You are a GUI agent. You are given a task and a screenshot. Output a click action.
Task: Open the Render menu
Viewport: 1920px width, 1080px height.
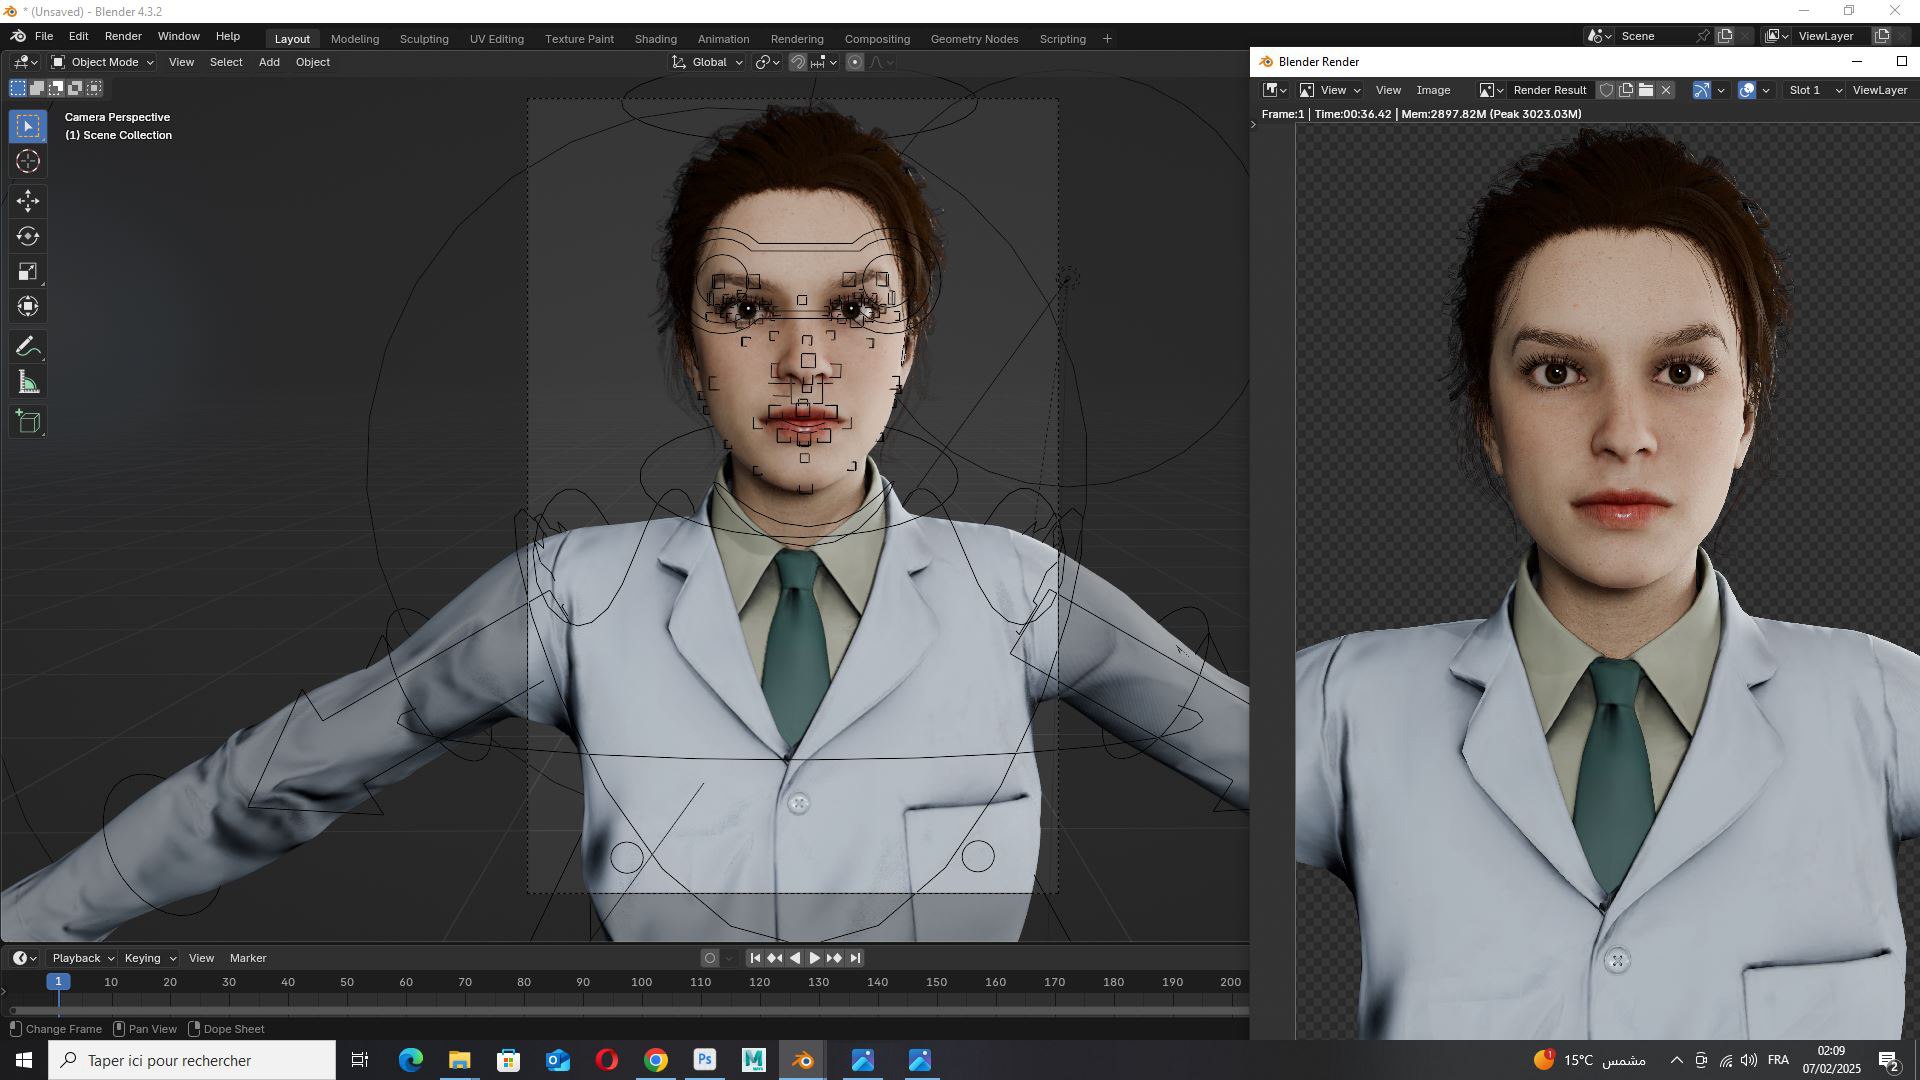point(123,36)
